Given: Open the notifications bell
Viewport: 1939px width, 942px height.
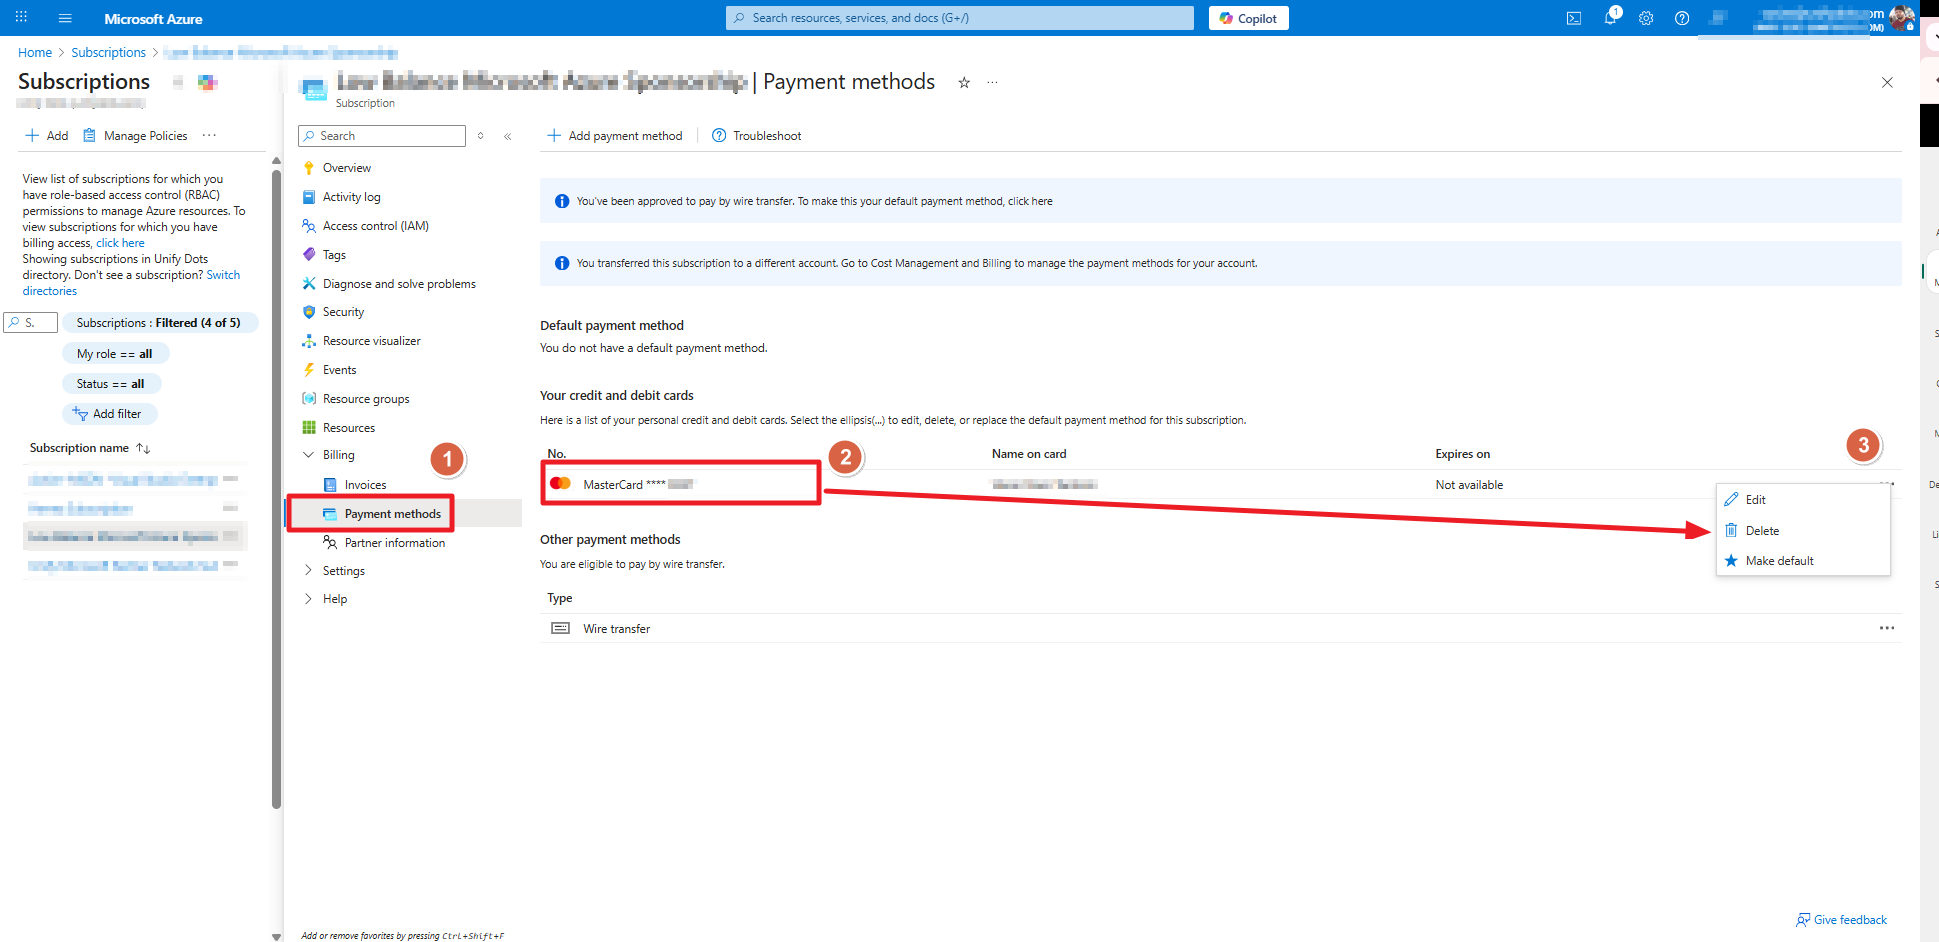Looking at the screenshot, I should (1610, 17).
